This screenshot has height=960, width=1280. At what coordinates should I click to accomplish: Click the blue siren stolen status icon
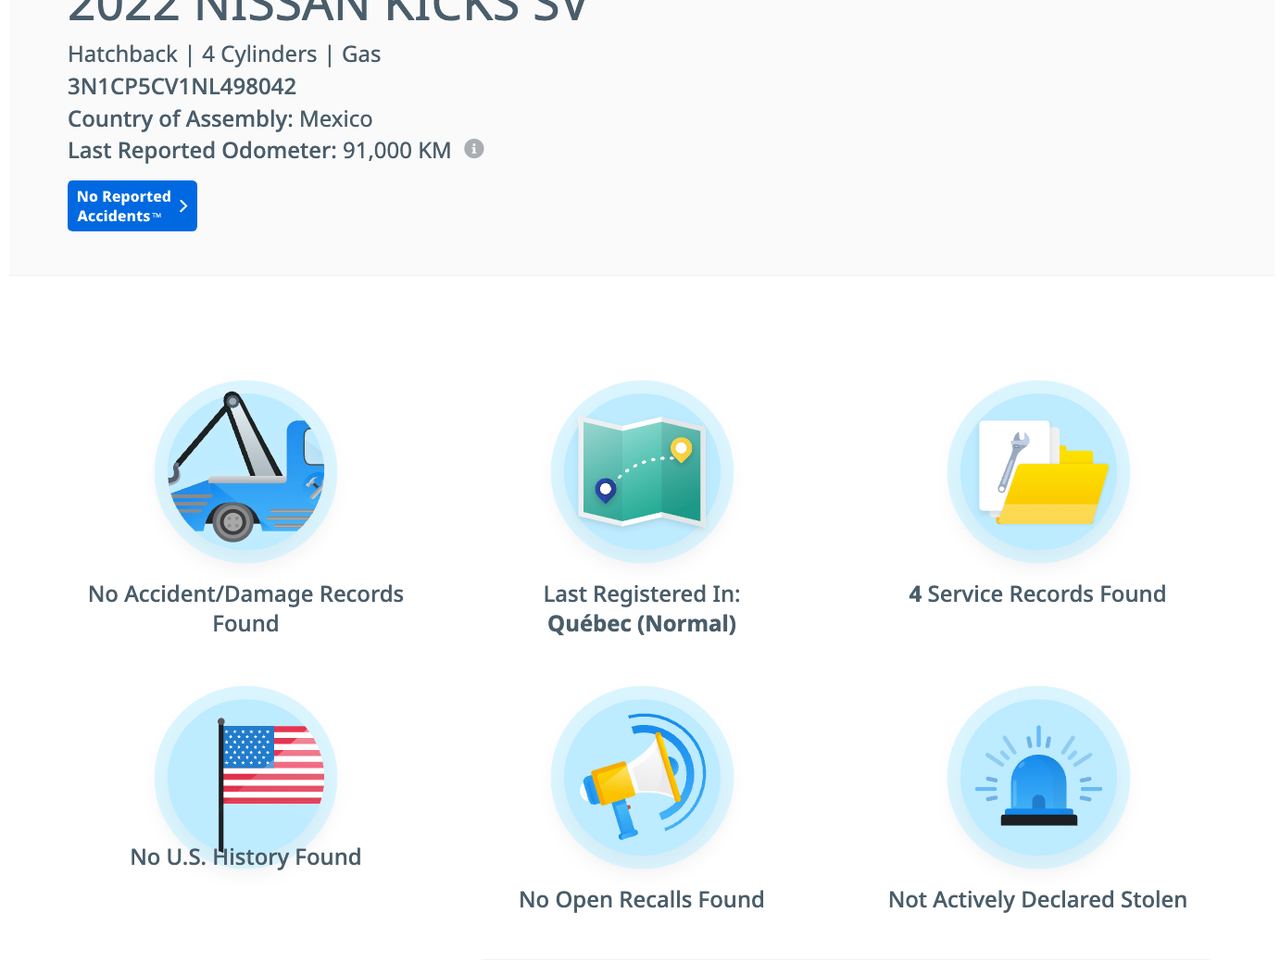(x=1038, y=777)
